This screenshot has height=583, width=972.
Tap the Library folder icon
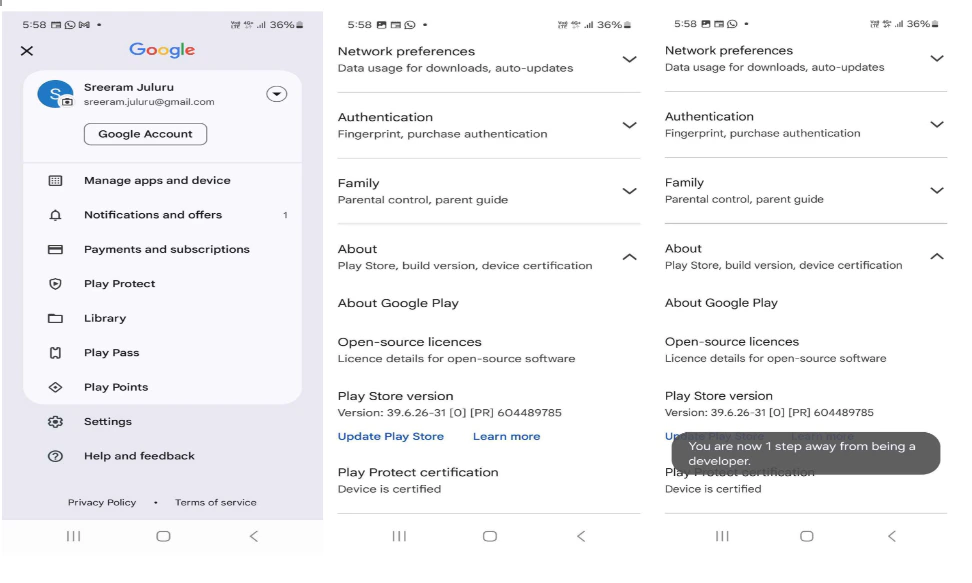coord(55,318)
